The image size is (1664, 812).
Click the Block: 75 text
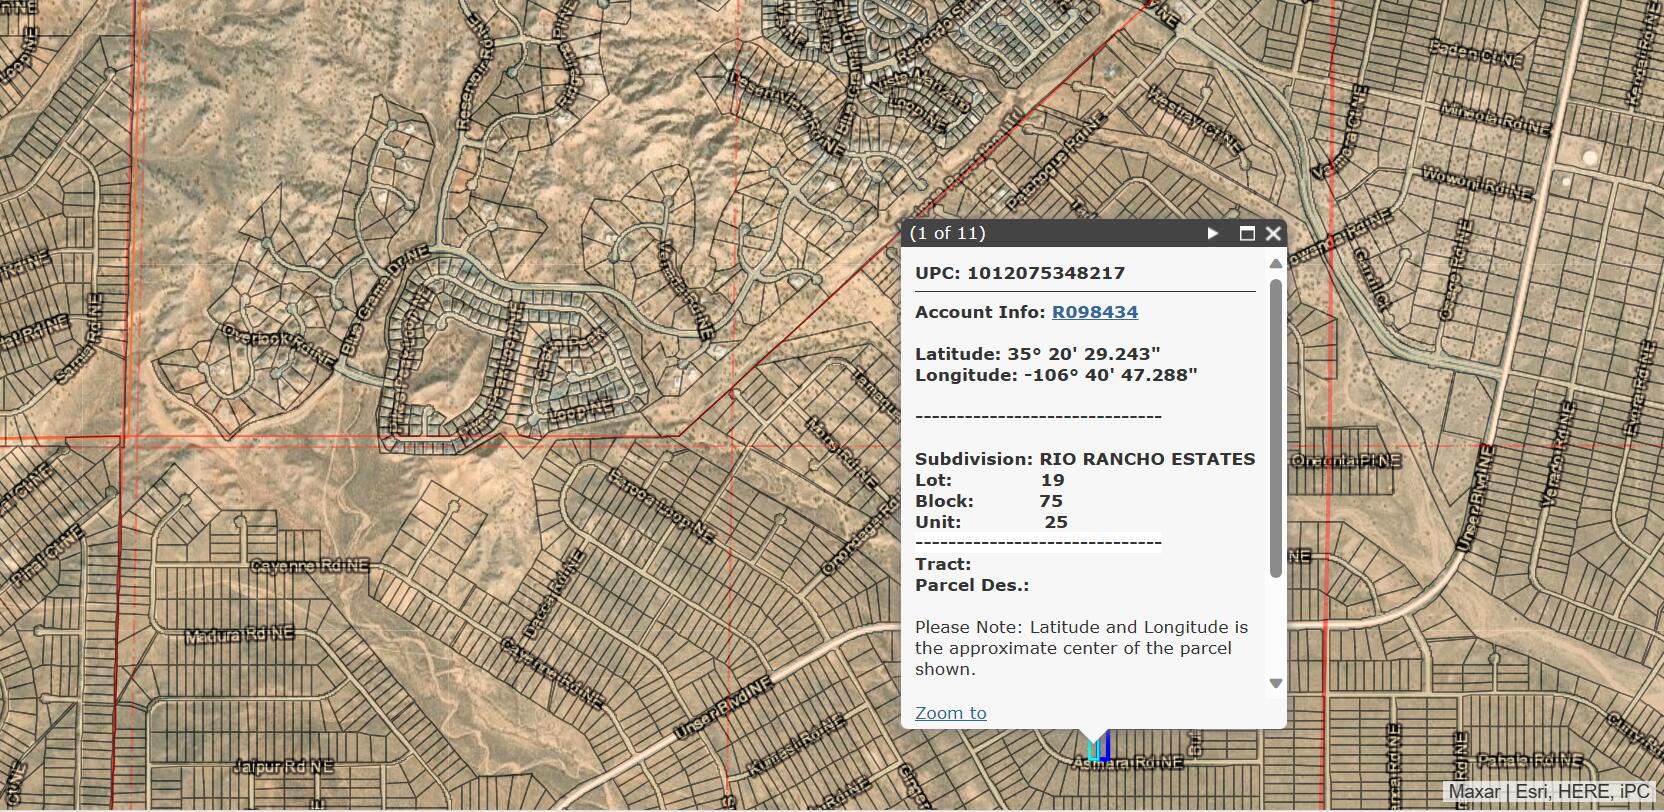989,501
